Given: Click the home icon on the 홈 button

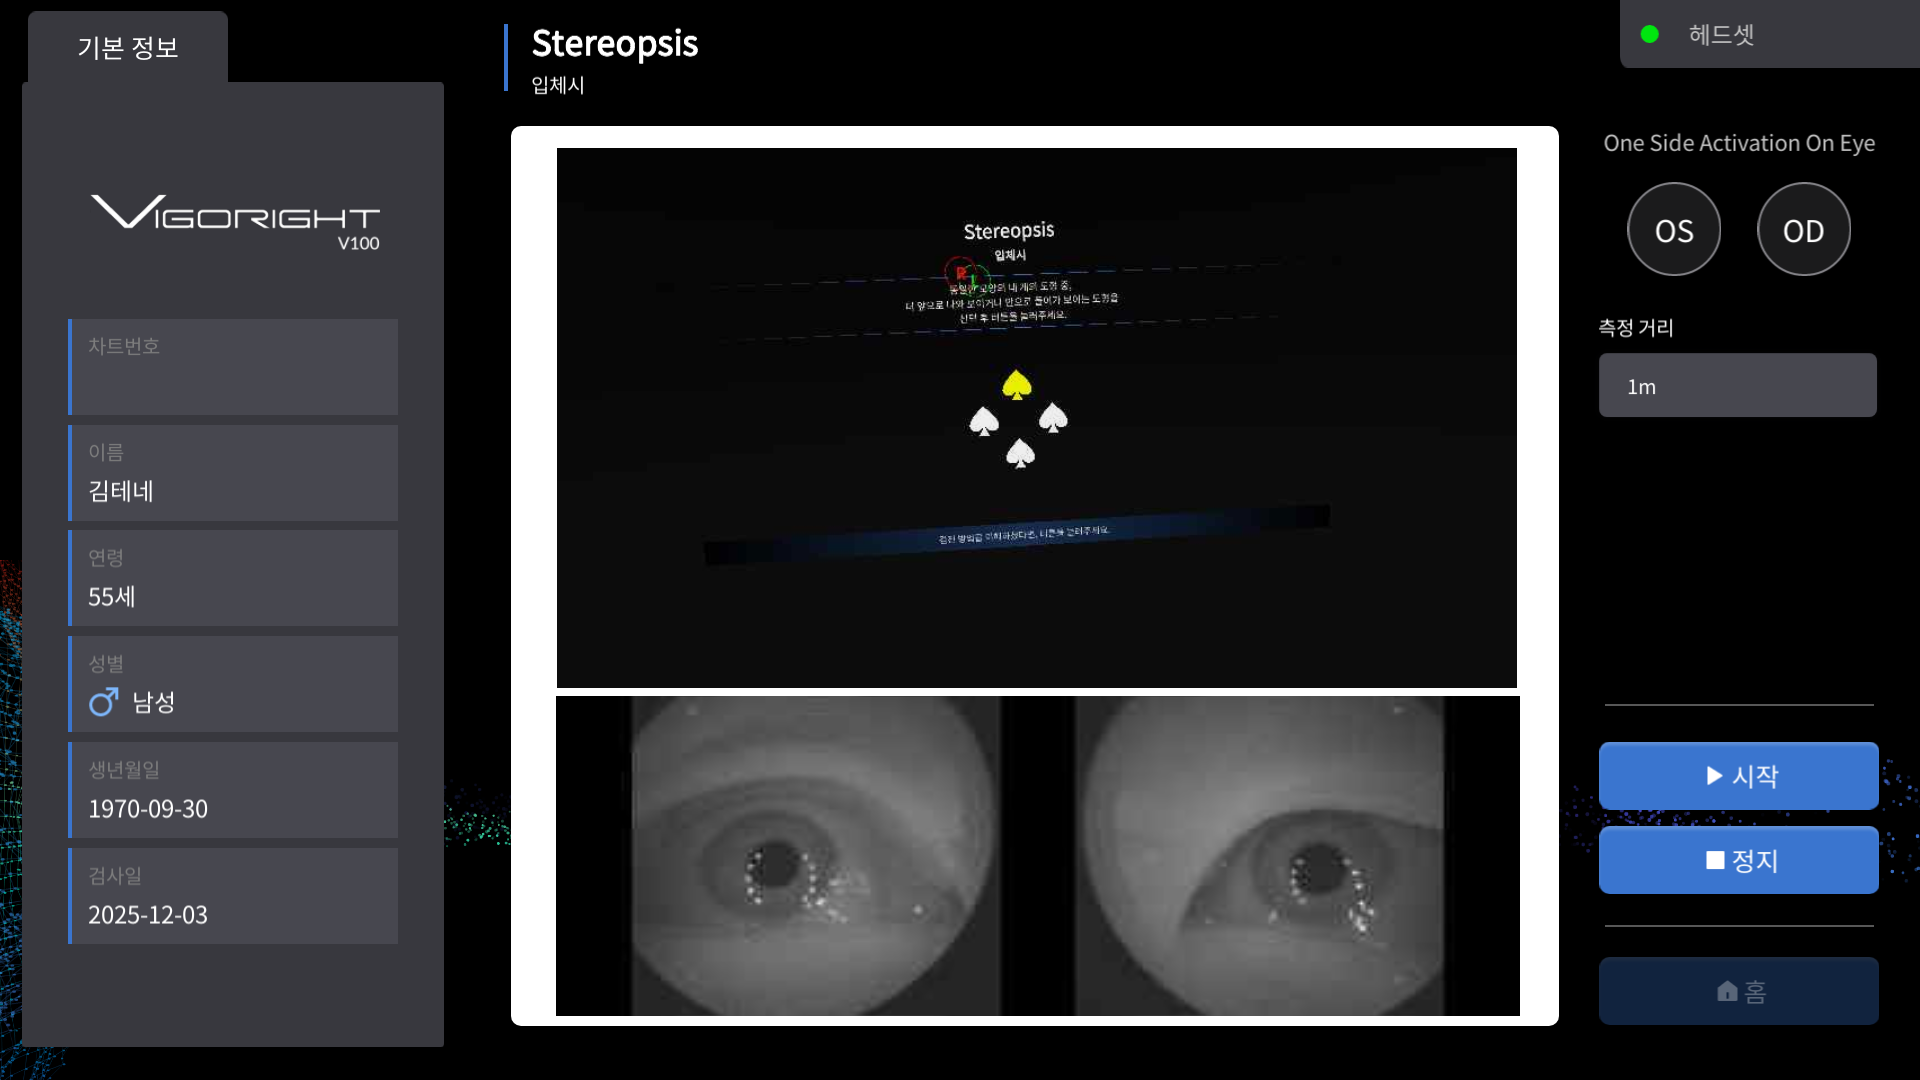Looking at the screenshot, I should coord(1727,990).
